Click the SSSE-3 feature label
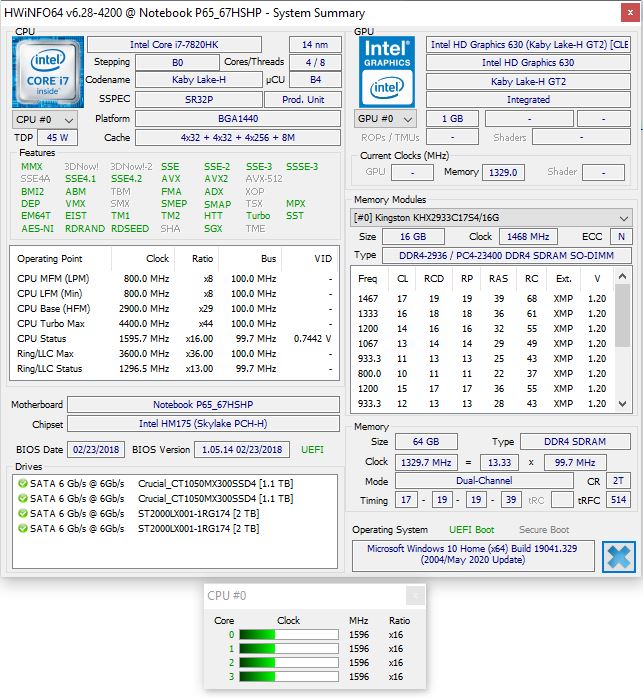Viewport: 643px width, 698px height. (302, 167)
